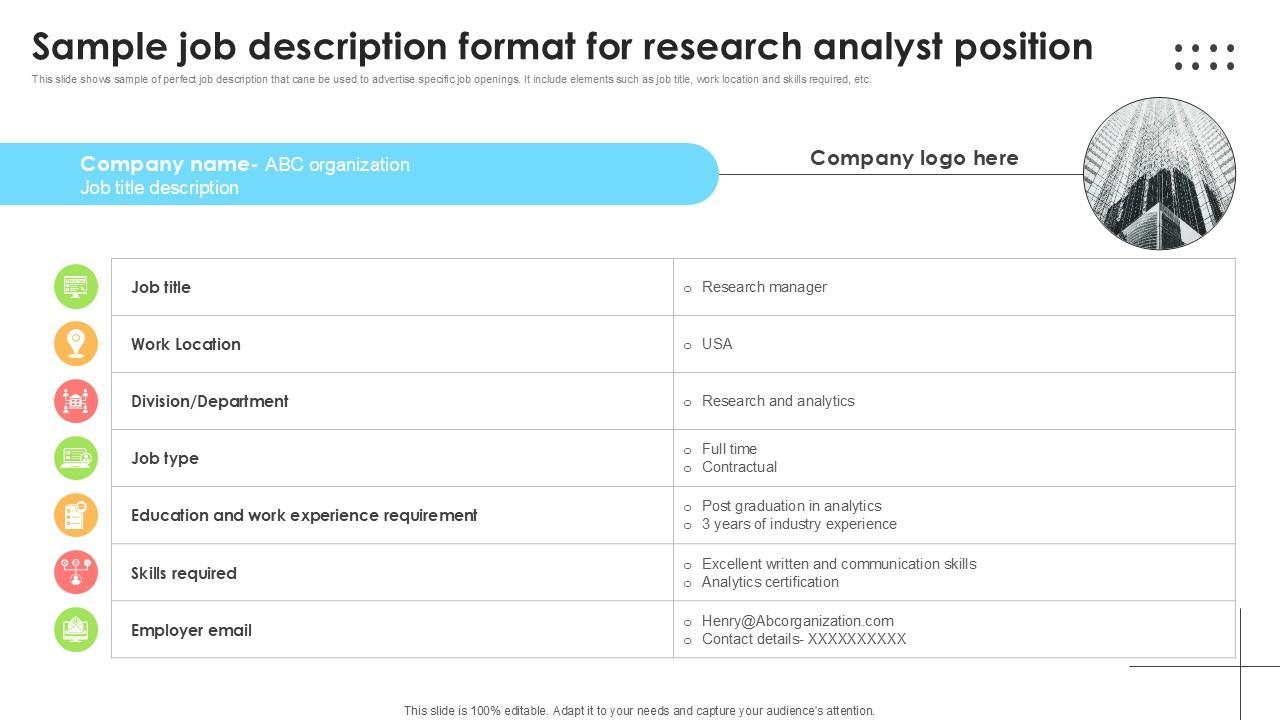Image resolution: width=1280 pixels, height=720 pixels.
Task: Click the red Division/Department icon
Action: (76, 401)
